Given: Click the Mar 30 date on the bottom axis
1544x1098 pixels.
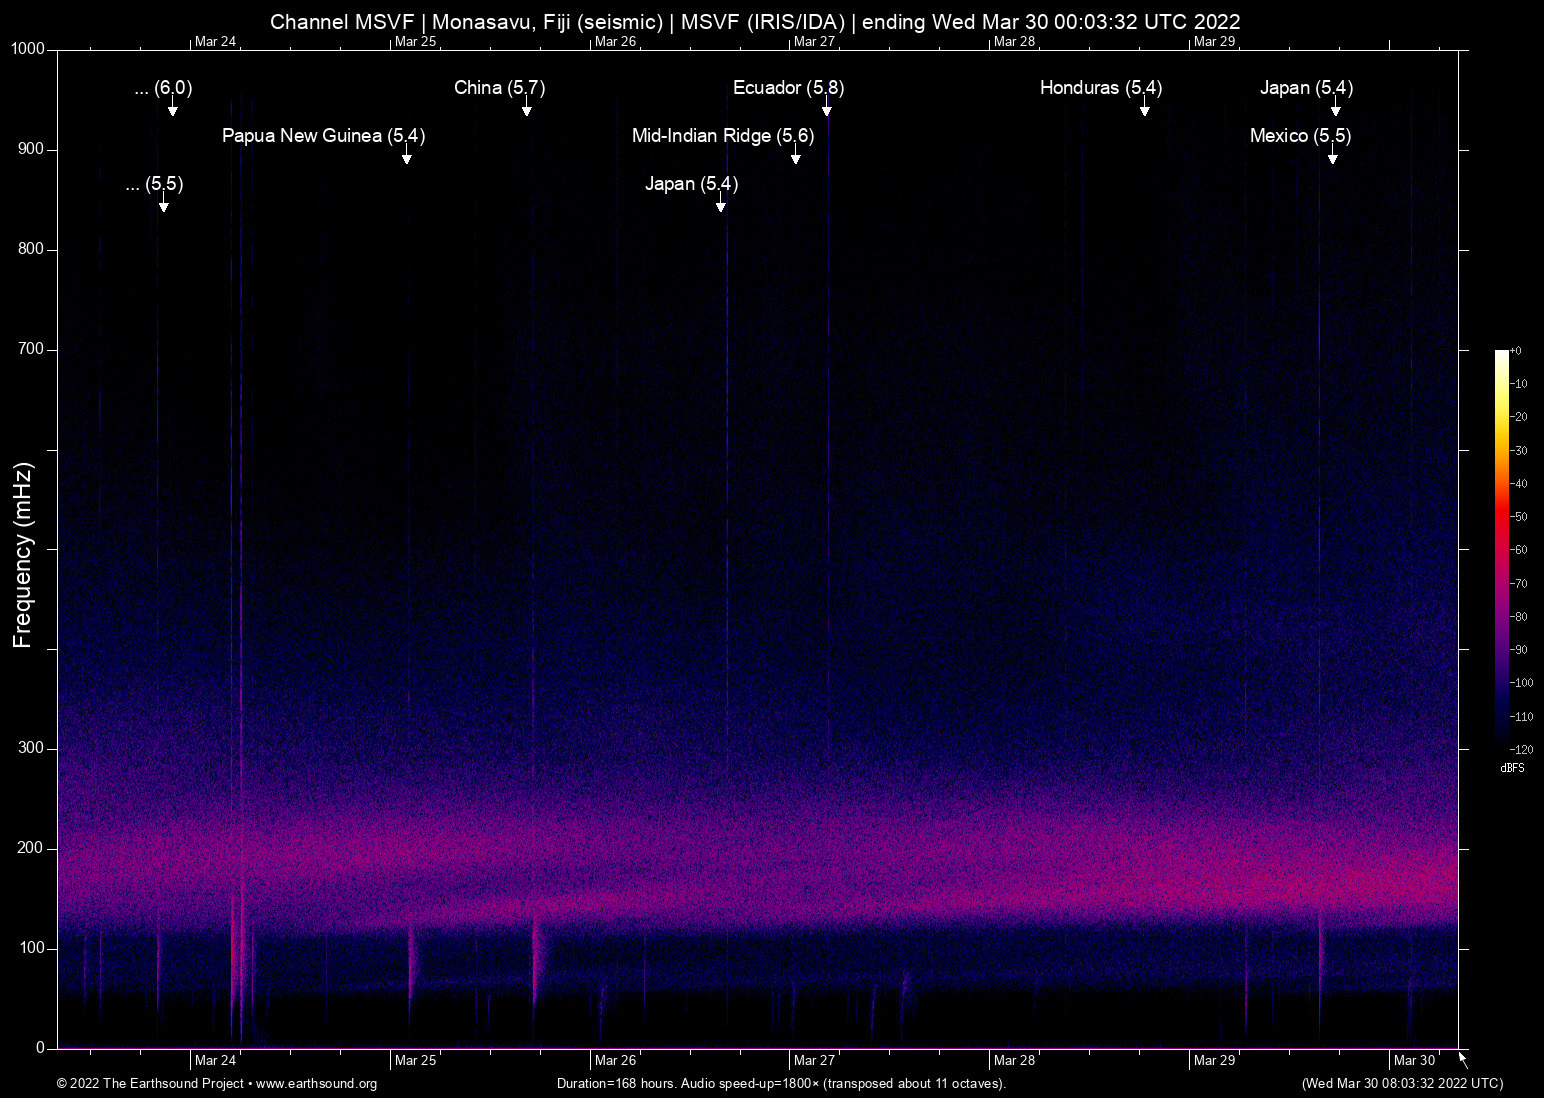Looking at the screenshot, I should tap(1414, 1061).
